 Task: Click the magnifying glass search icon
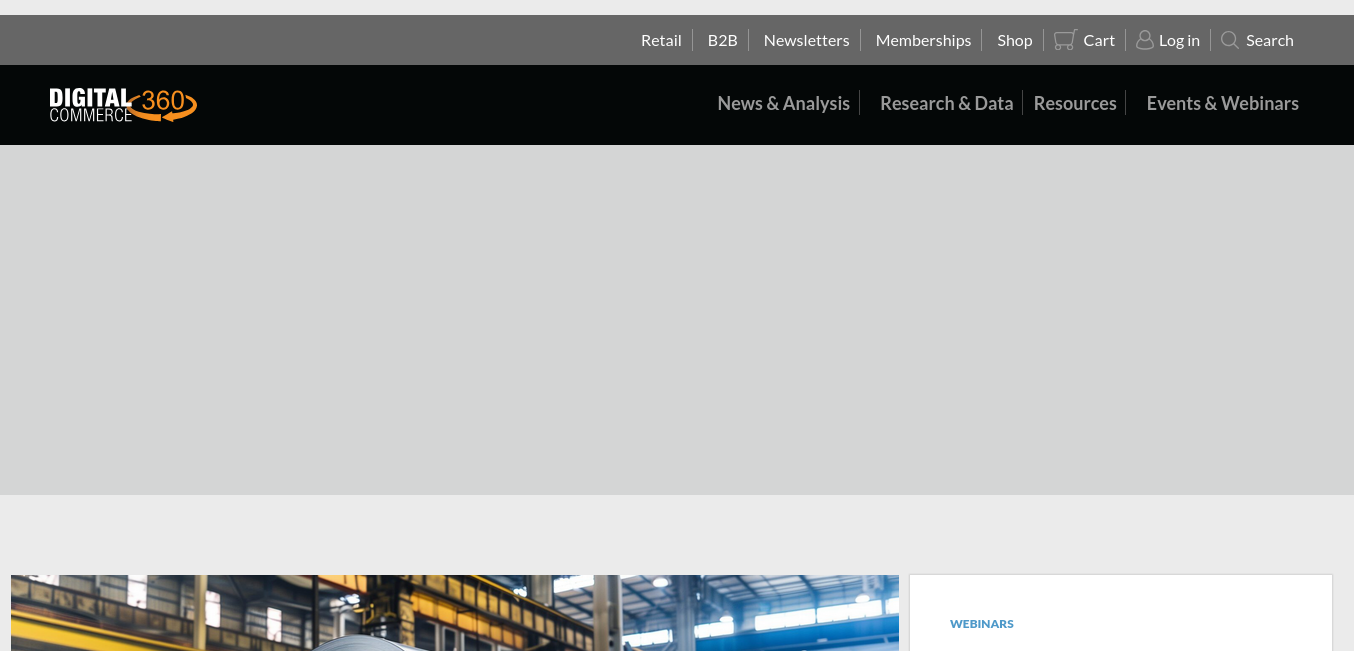tap(1230, 40)
